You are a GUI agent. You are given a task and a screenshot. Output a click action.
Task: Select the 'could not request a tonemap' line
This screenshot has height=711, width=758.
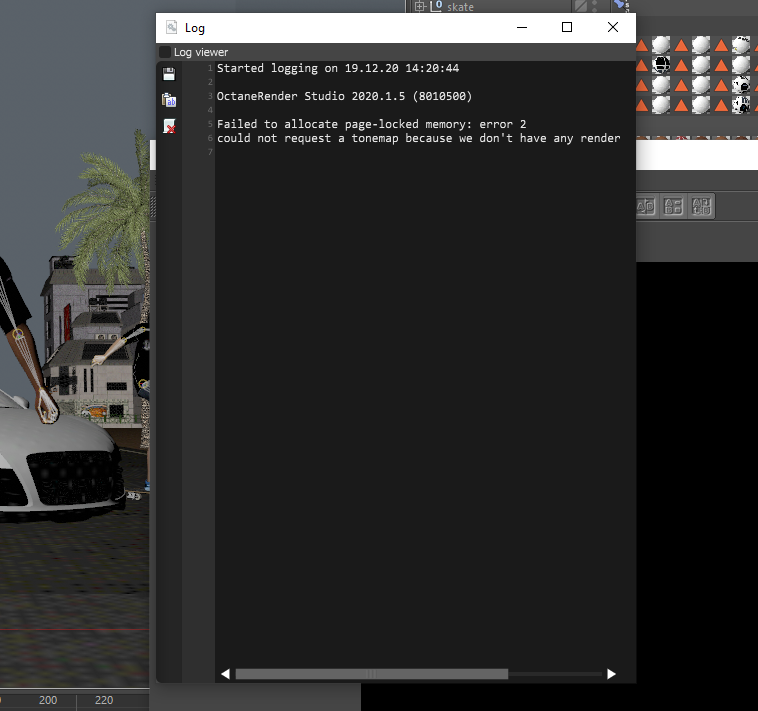(x=419, y=138)
